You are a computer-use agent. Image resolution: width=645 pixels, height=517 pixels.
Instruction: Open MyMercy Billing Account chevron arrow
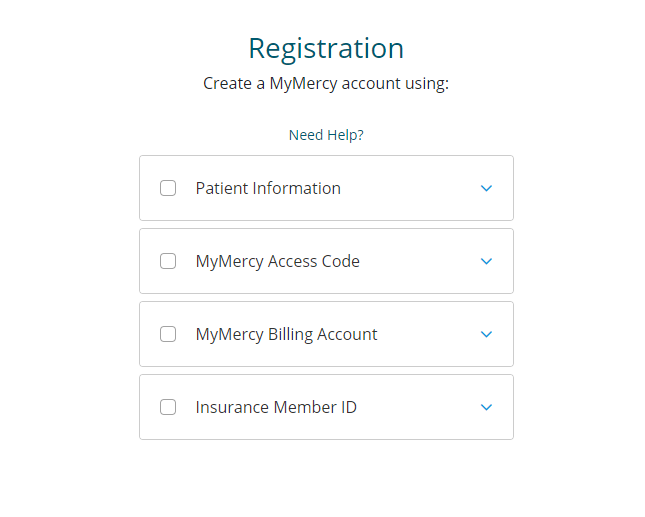(486, 334)
